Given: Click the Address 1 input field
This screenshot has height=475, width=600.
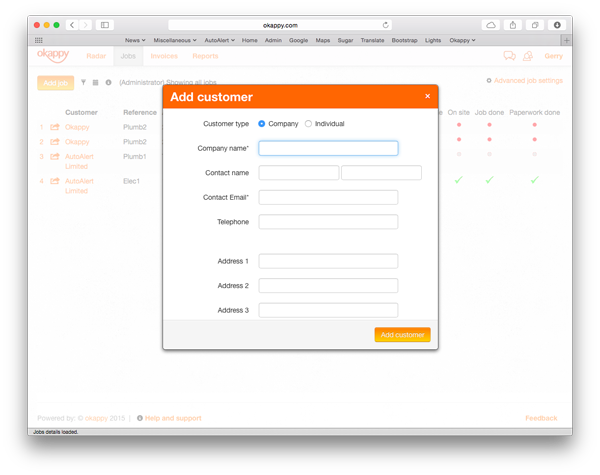Looking at the screenshot, I should click(328, 261).
